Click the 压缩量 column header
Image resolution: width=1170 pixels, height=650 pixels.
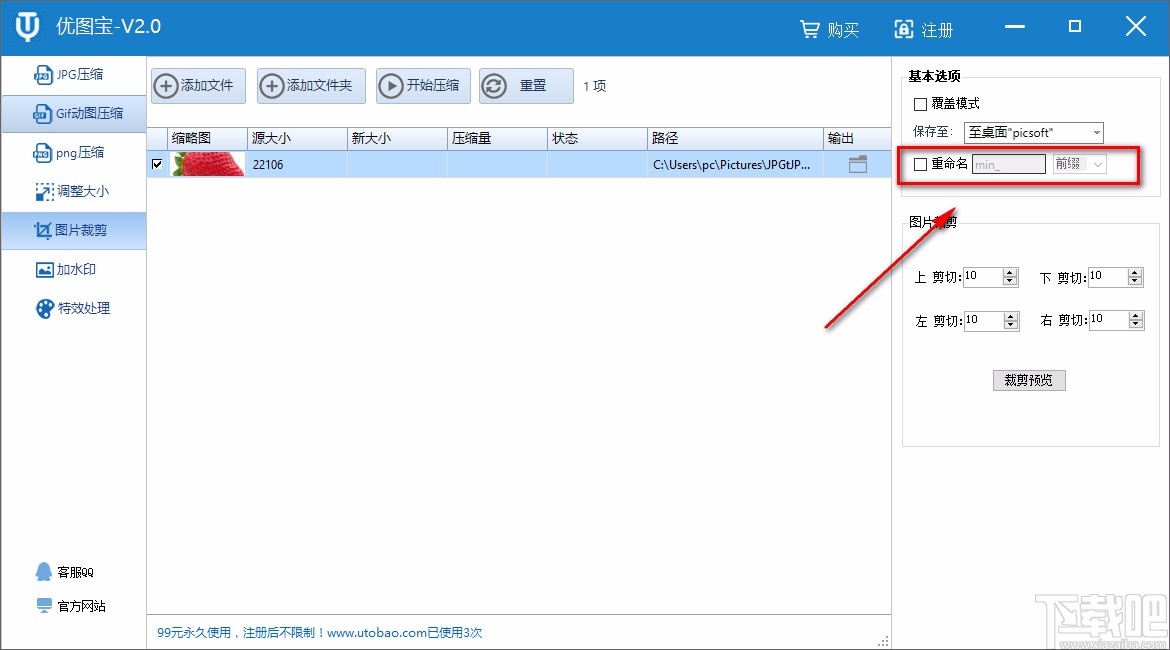tap(497, 138)
